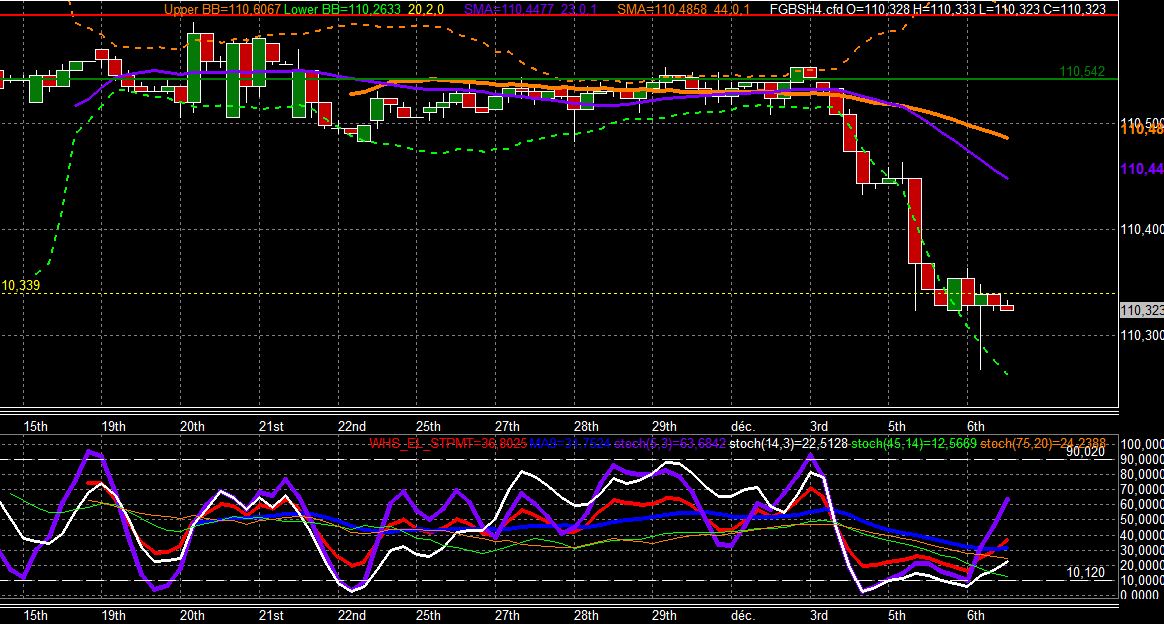
Task: Click the Upper BB=110,6067 indicator label
Action: pos(222,10)
